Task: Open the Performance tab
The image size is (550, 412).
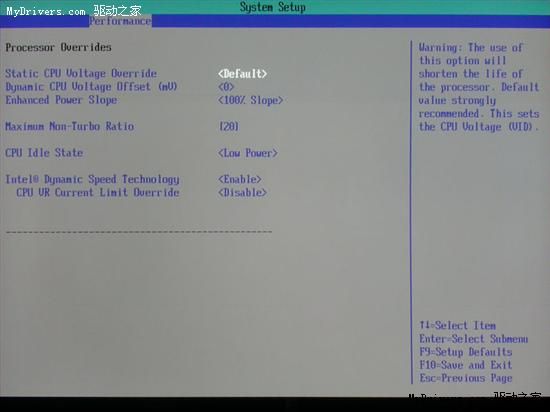Action: (x=120, y=21)
